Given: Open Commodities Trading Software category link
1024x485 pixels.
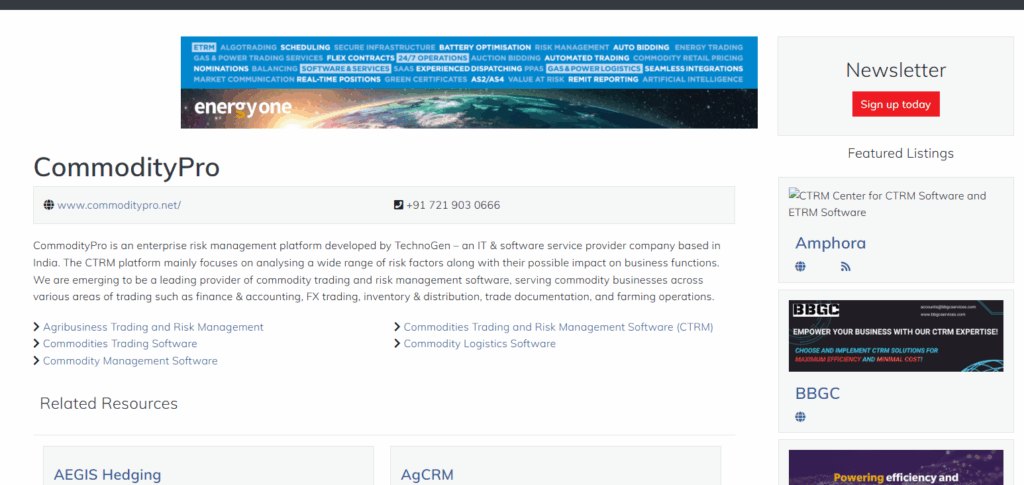Looking at the screenshot, I should tap(120, 343).
